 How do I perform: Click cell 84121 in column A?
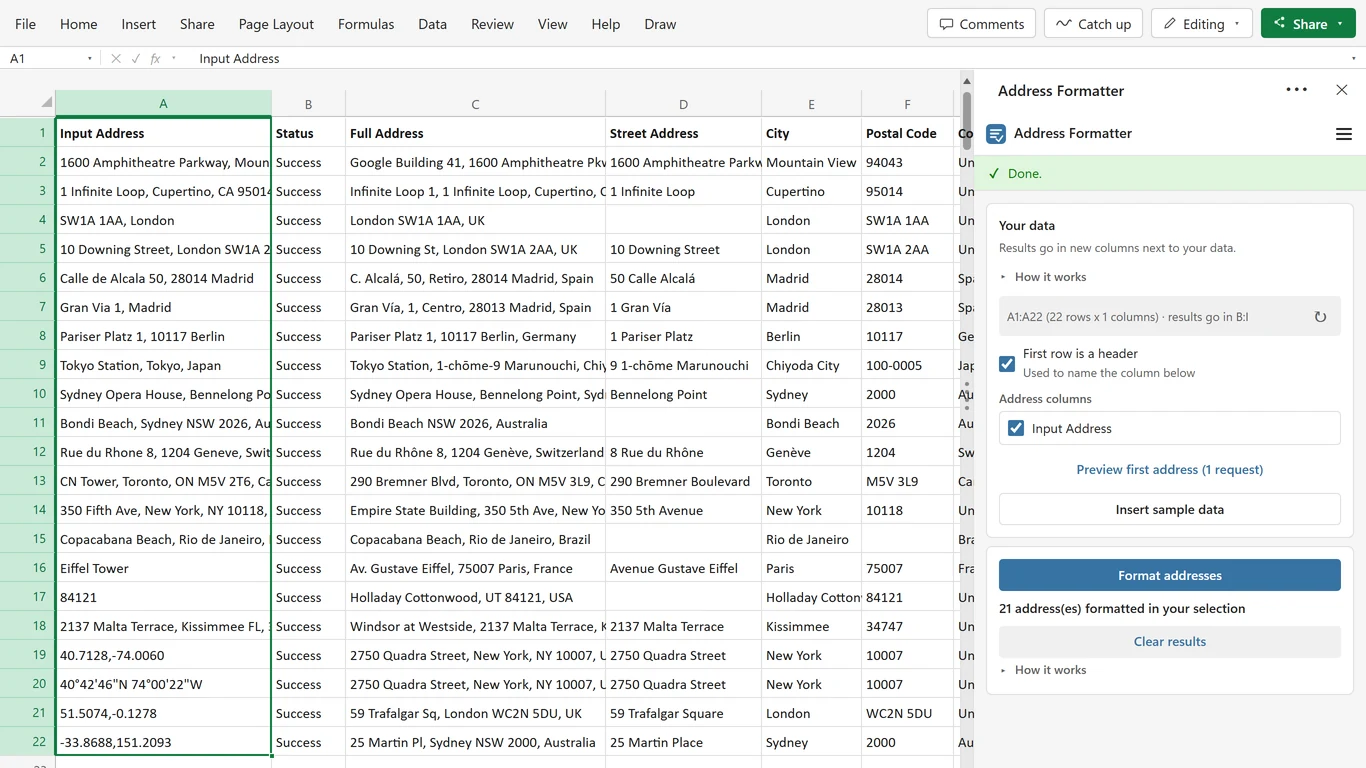163,597
